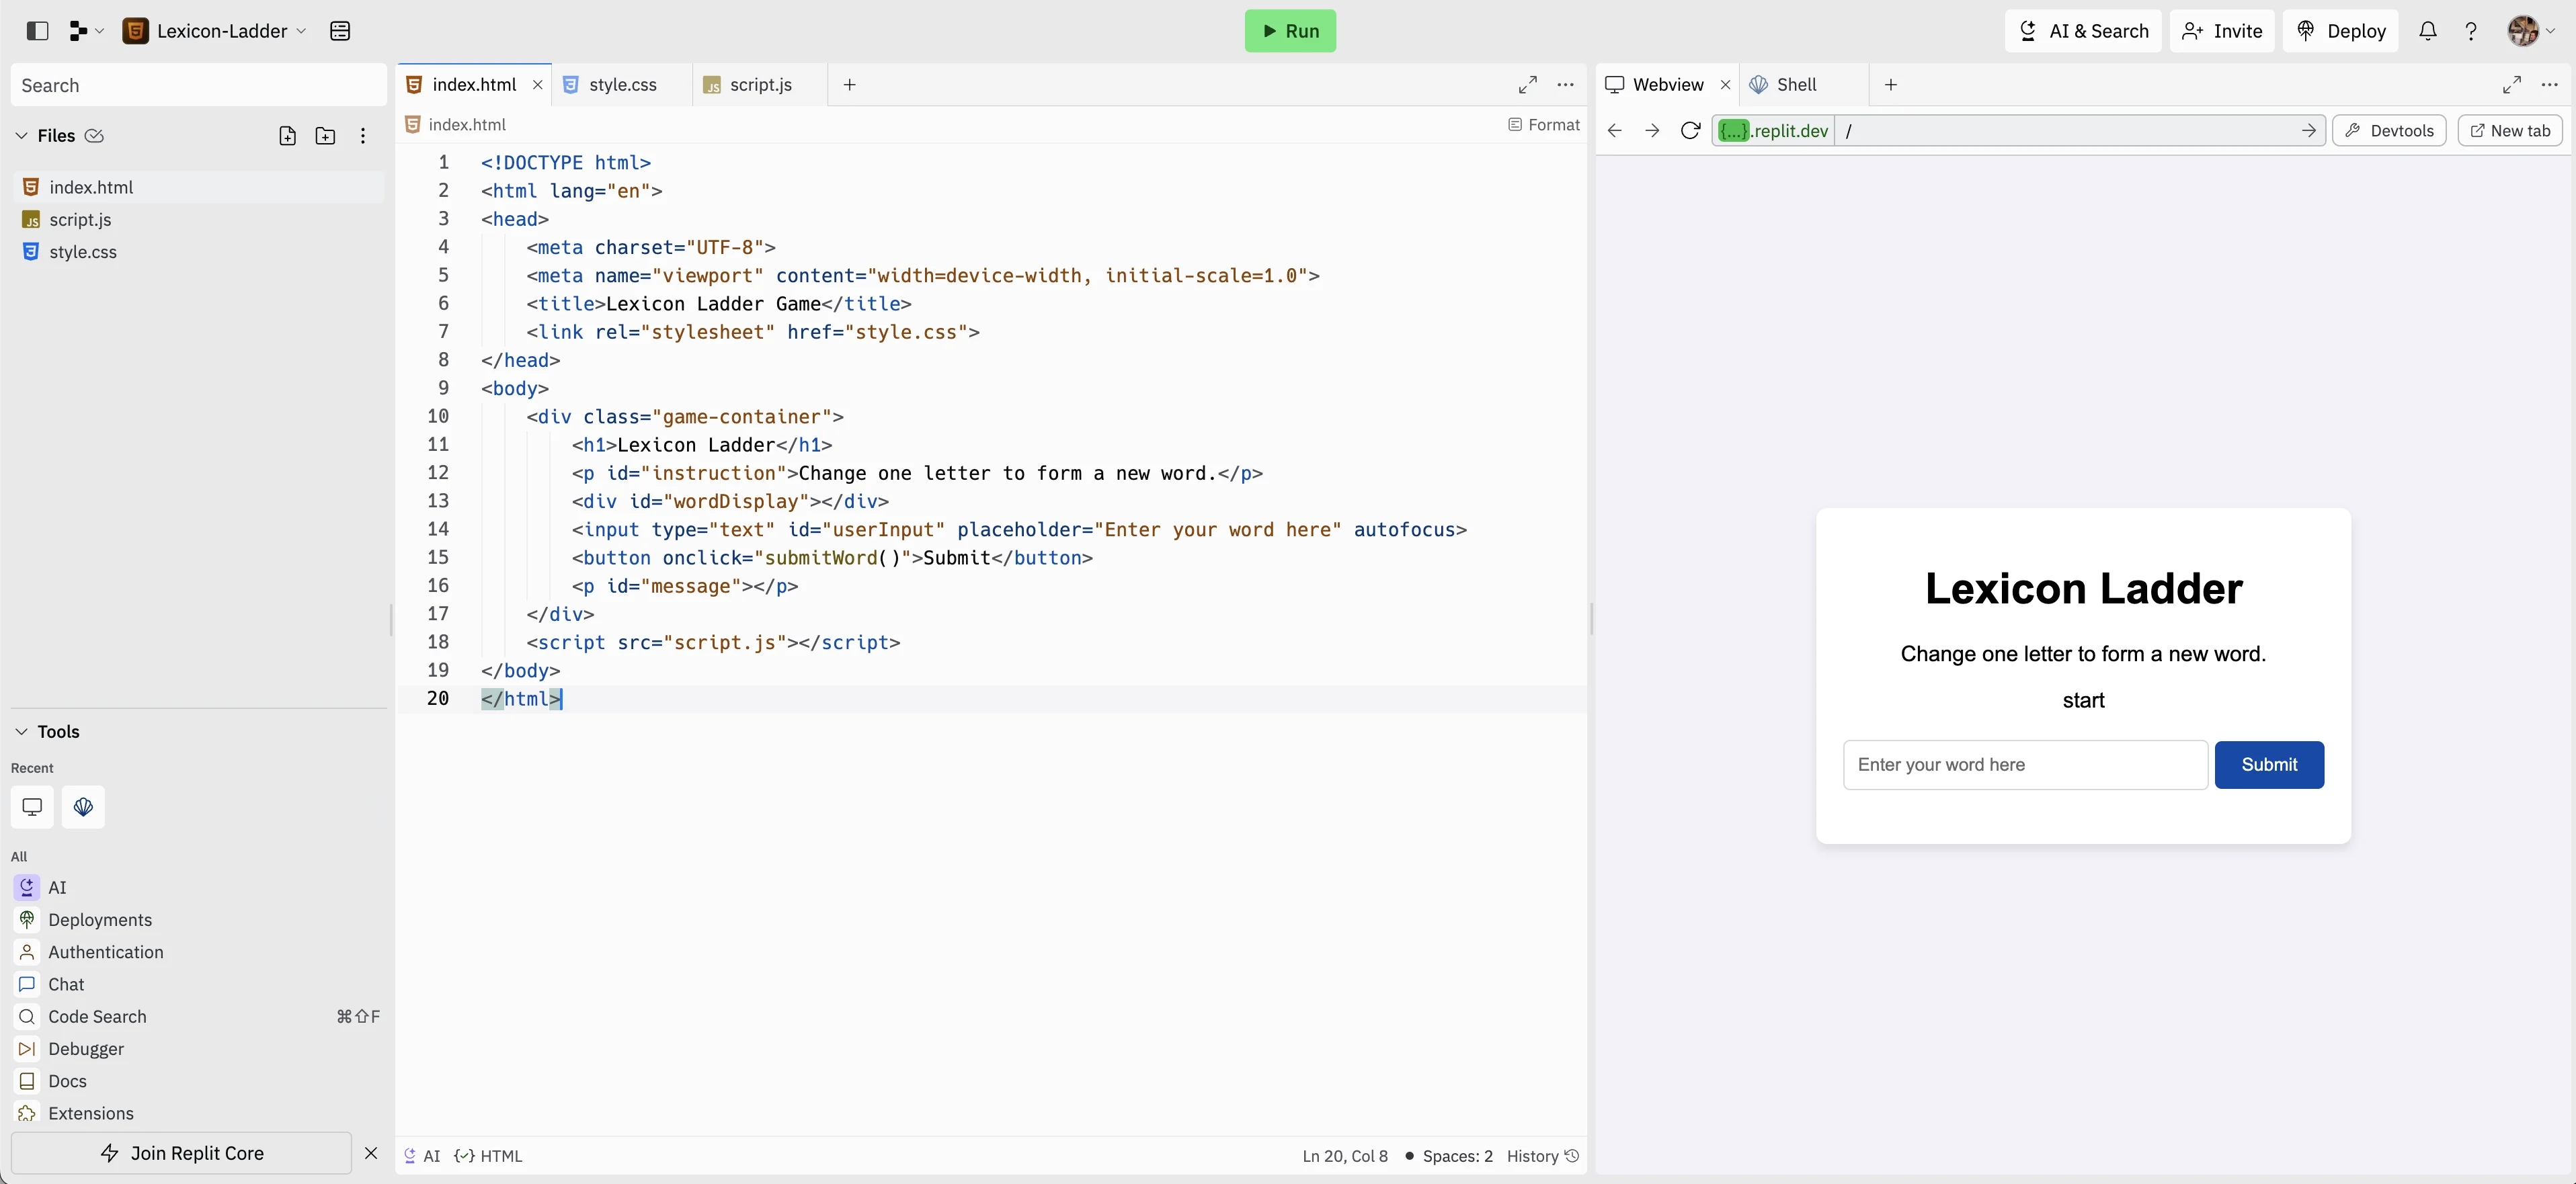Switch to the Shell tab

tap(1795, 85)
